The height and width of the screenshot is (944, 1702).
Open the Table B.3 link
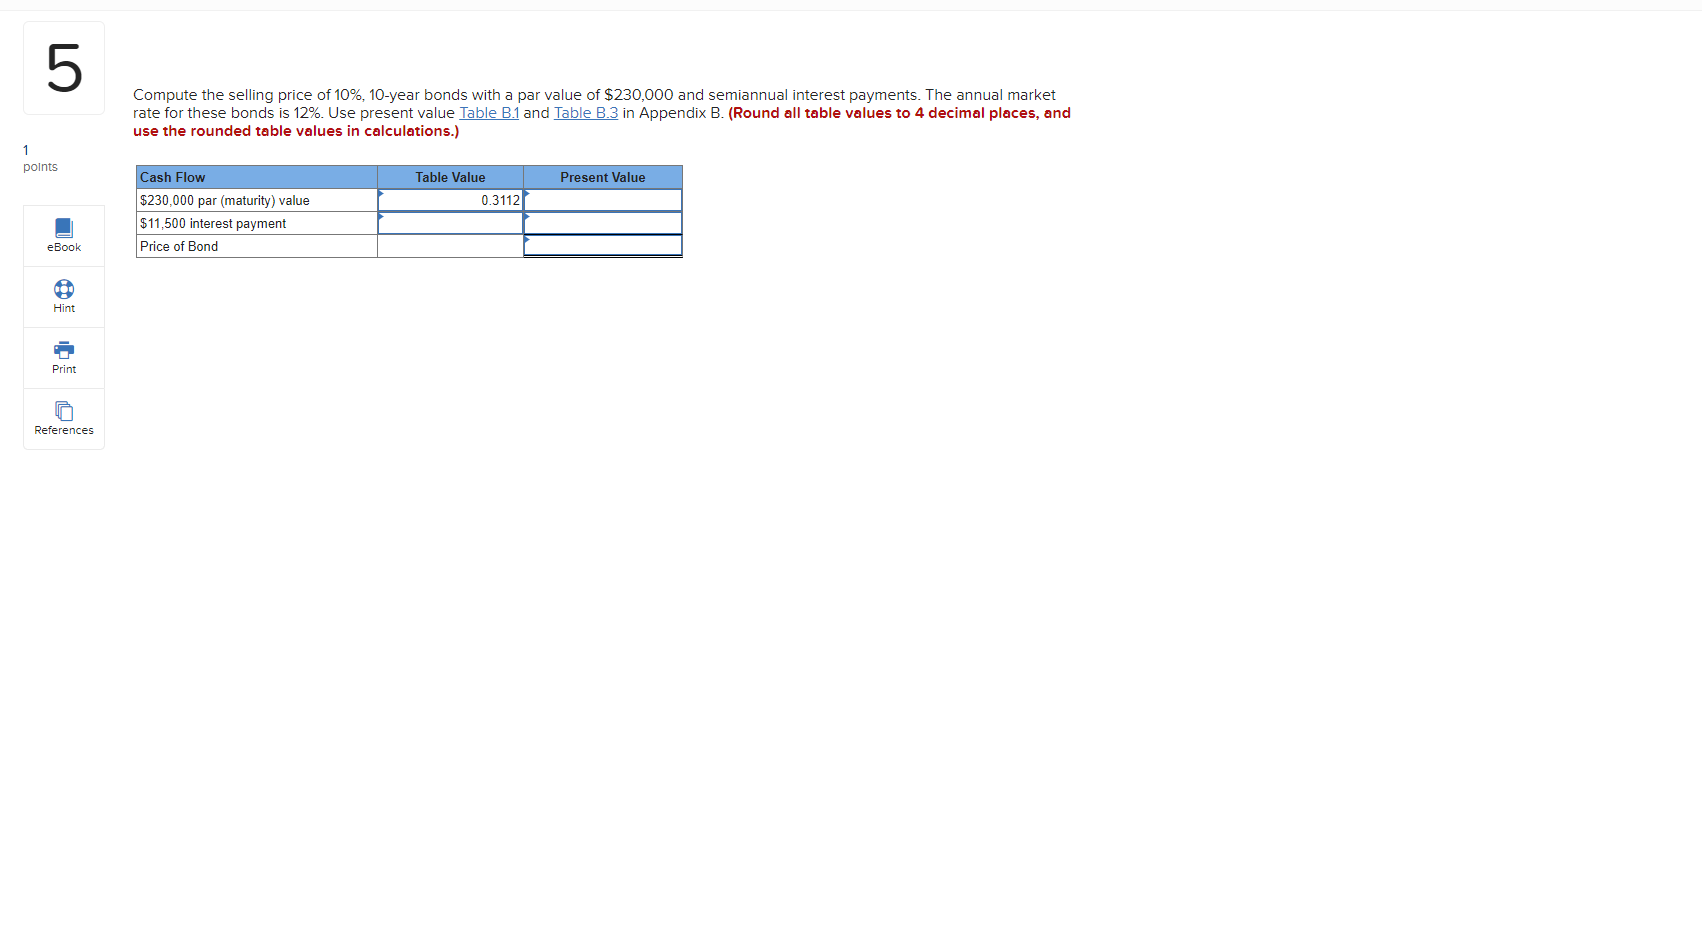pos(585,113)
